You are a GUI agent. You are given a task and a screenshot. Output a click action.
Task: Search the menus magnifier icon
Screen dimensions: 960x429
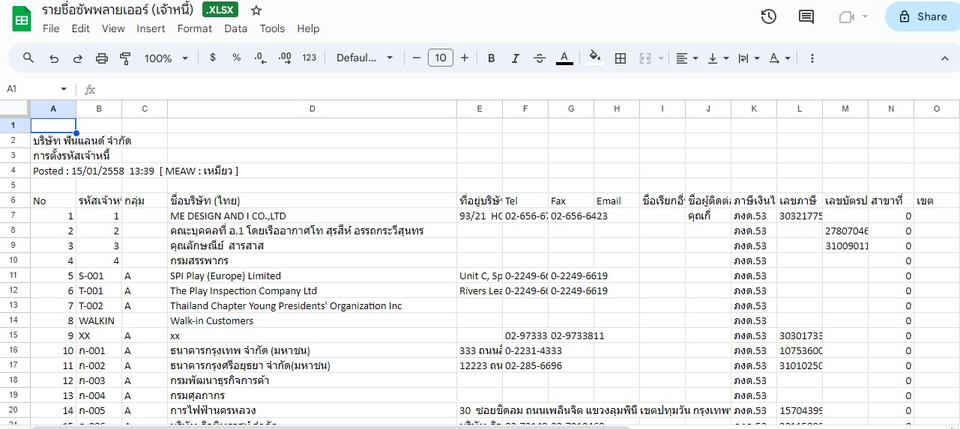(x=28, y=58)
